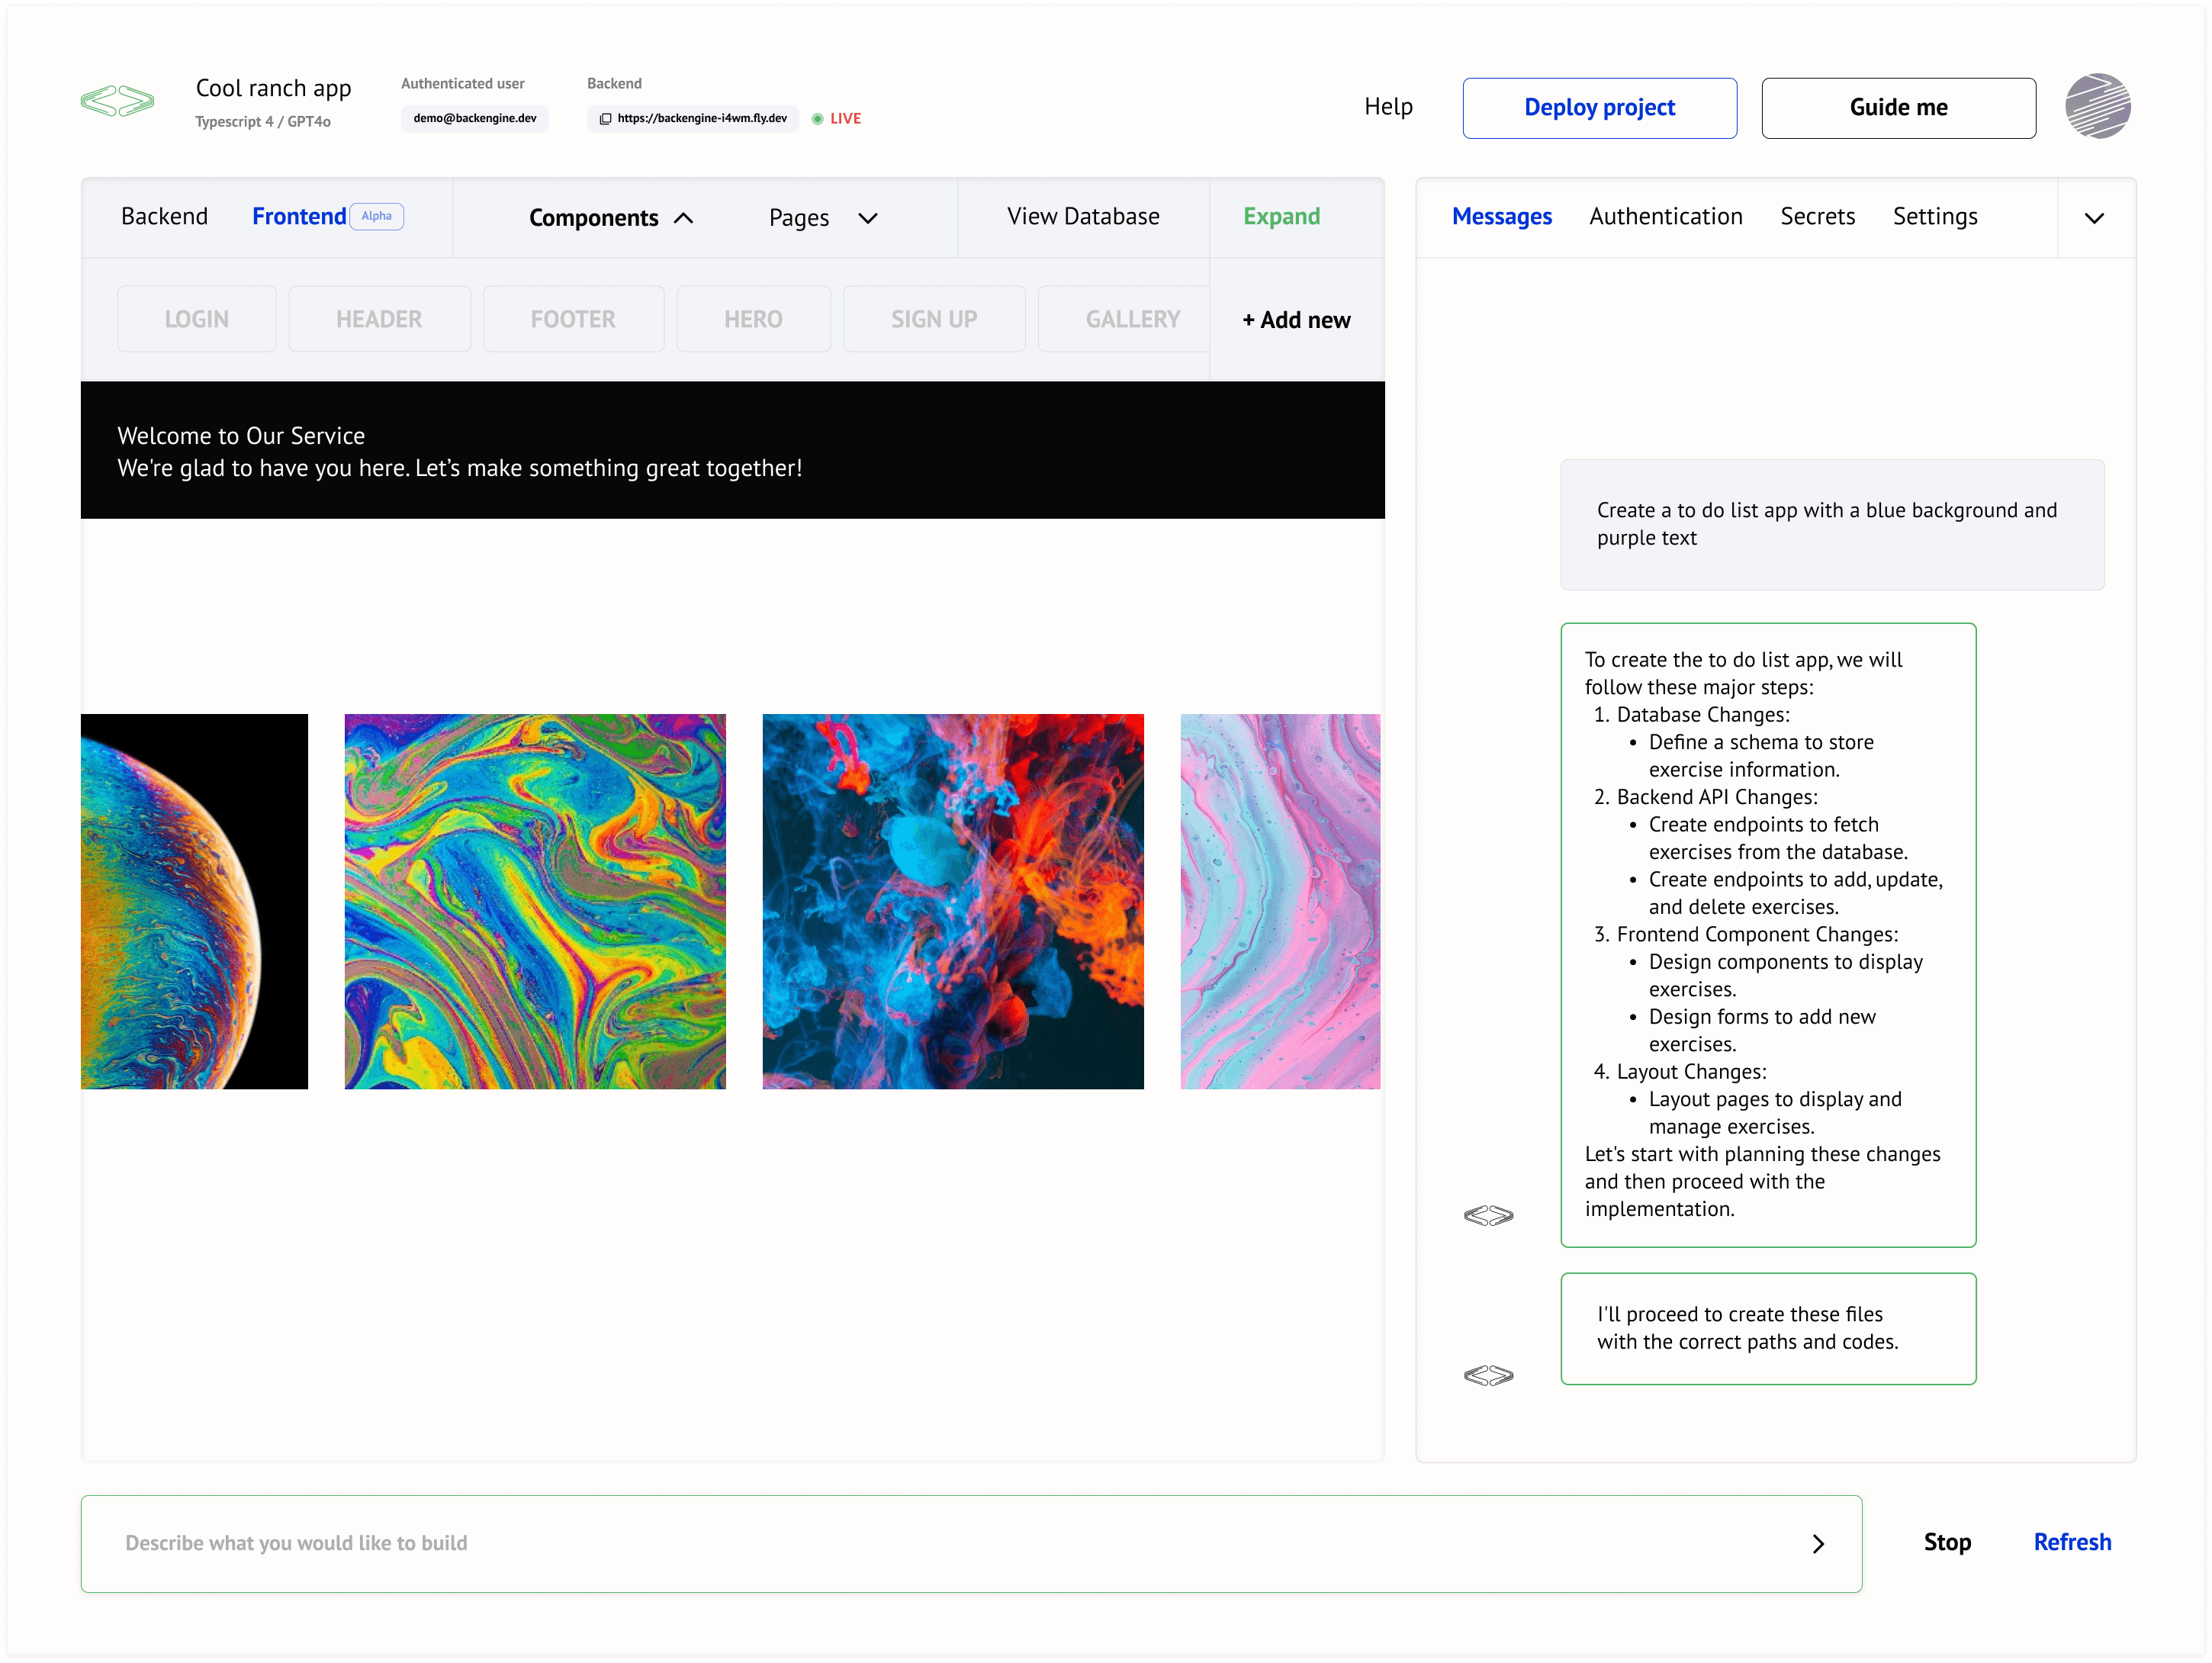The height and width of the screenshot is (1663, 2212).
Task: Click the Deploy project button
Action: [1598, 108]
